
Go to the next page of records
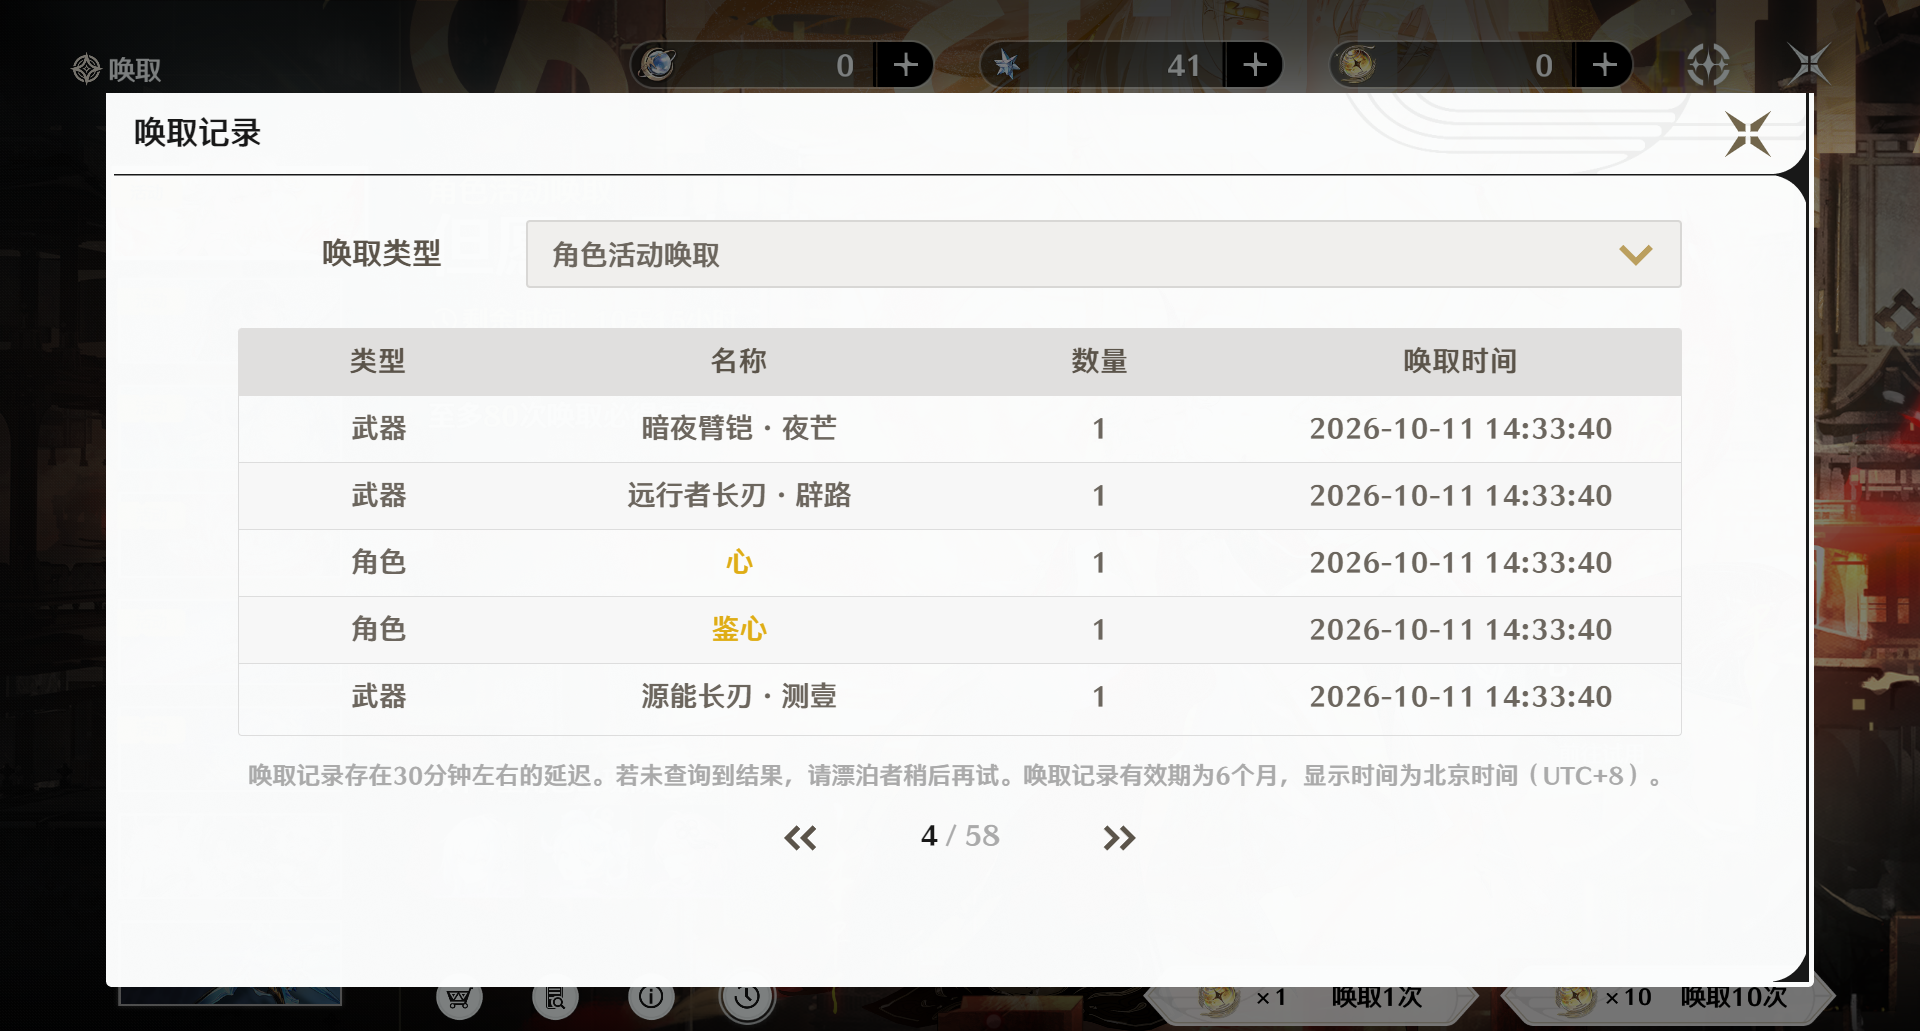point(1119,838)
